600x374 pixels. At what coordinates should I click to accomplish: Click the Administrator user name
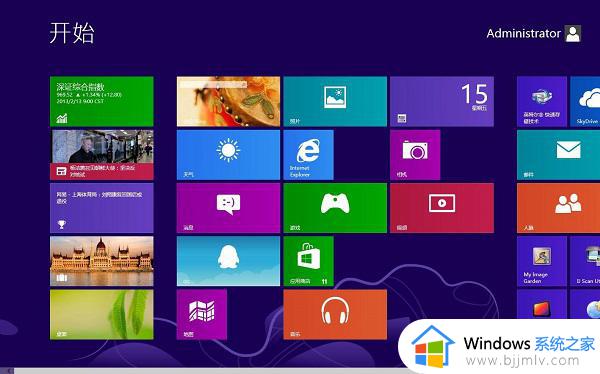point(523,34)
